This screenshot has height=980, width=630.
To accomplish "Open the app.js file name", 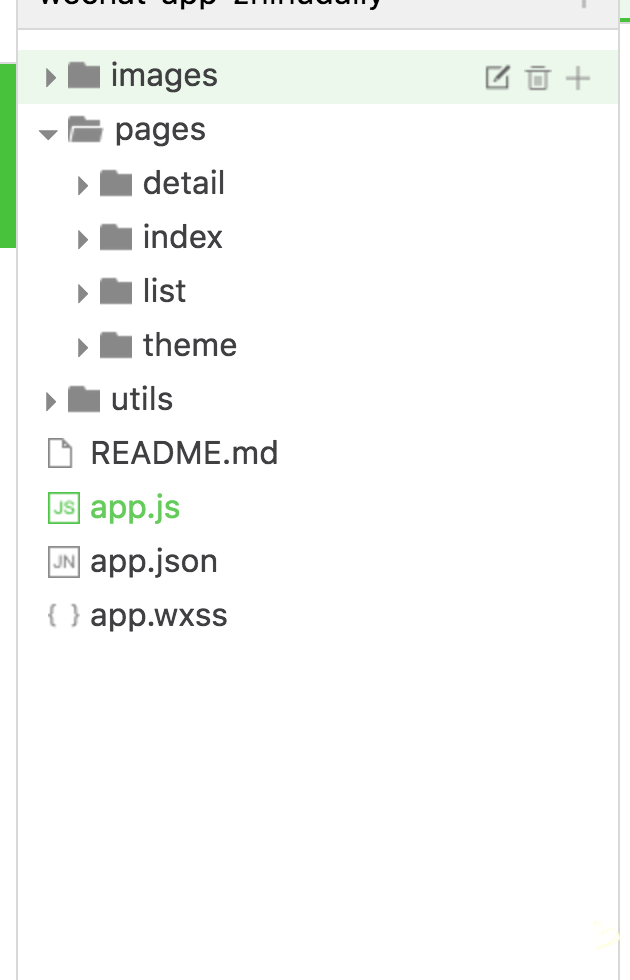I will pyautogui.click(x=135, y=508).
